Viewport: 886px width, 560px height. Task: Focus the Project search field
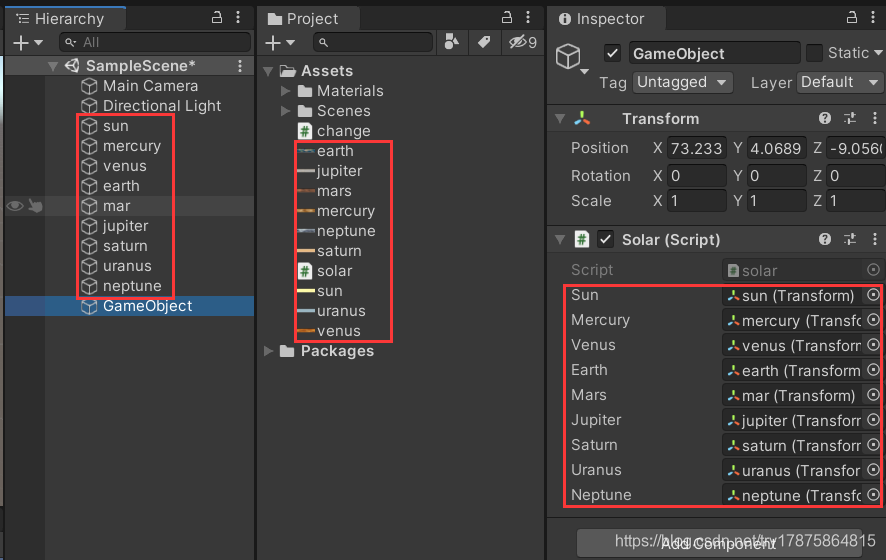click(x=373, y=42)
